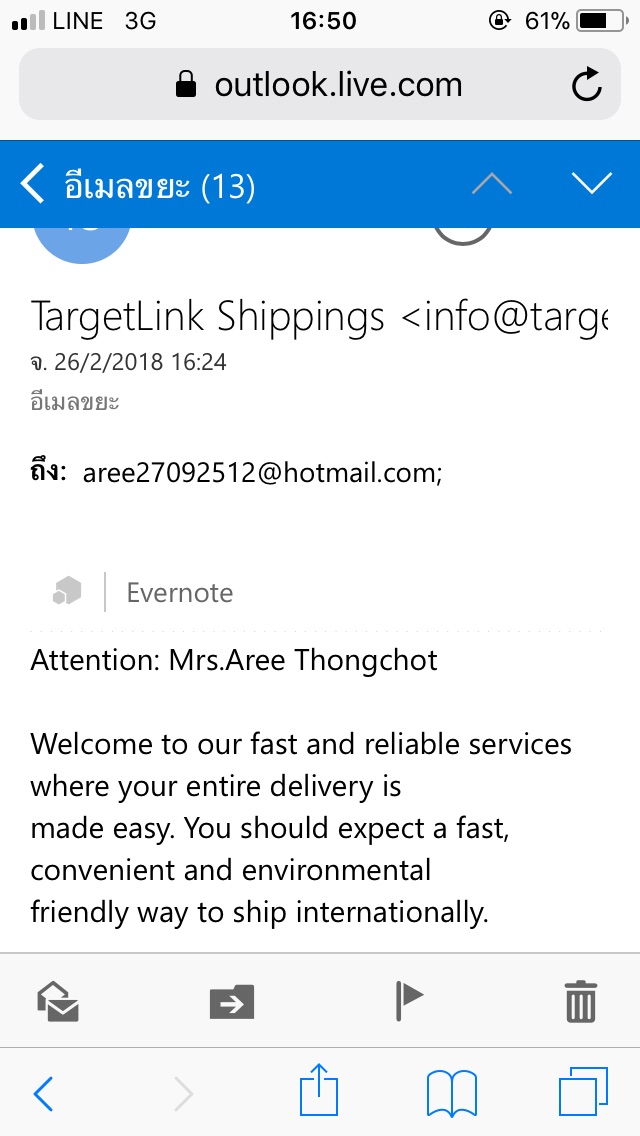
Task: Go back in Safari history
Action: tap(43, 1094)
